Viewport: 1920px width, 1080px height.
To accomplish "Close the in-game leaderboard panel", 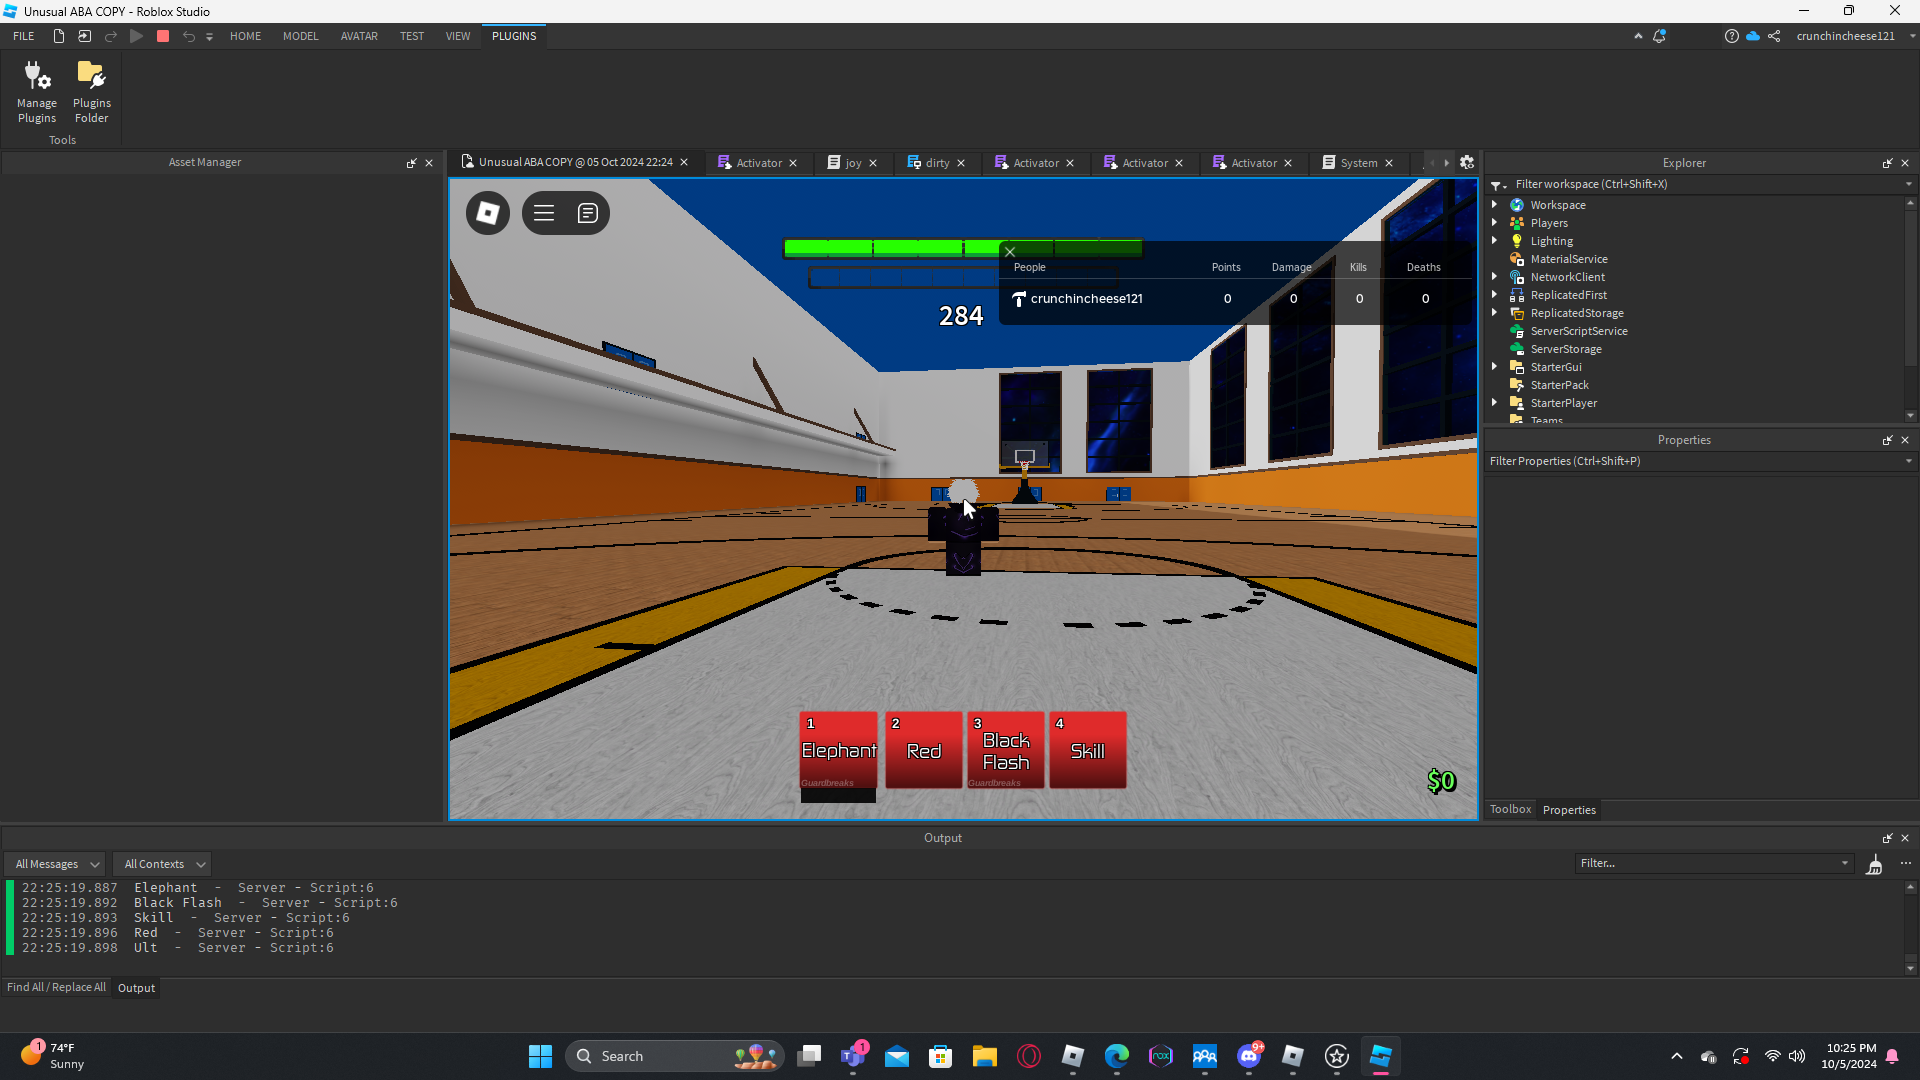I will [x=1010, y=252].
